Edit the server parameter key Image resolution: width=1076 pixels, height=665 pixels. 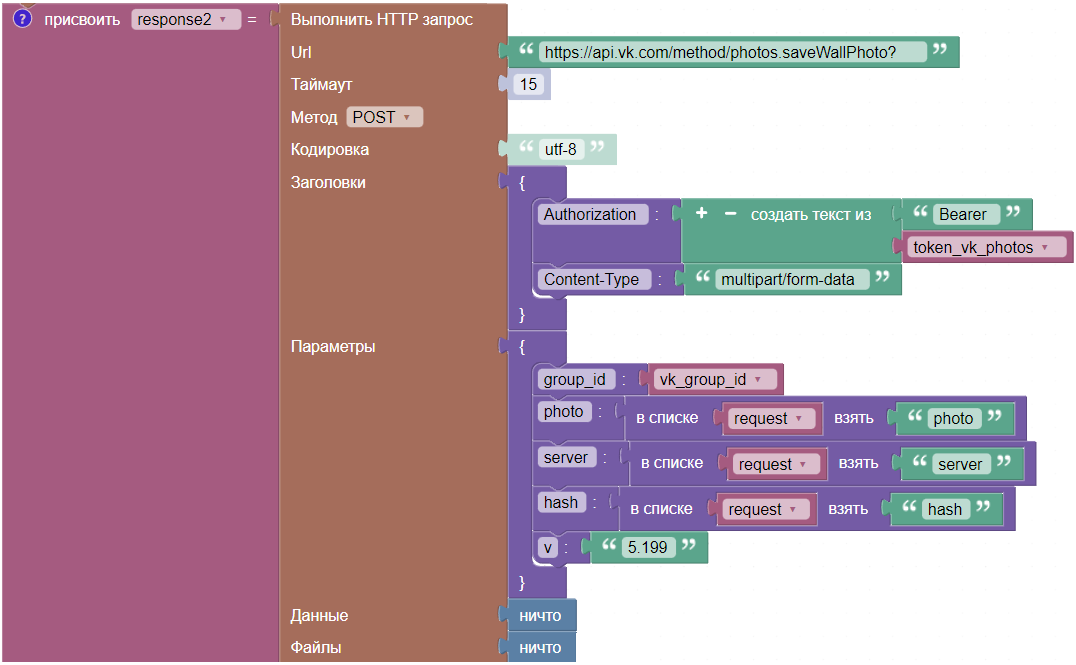[567, 458]
